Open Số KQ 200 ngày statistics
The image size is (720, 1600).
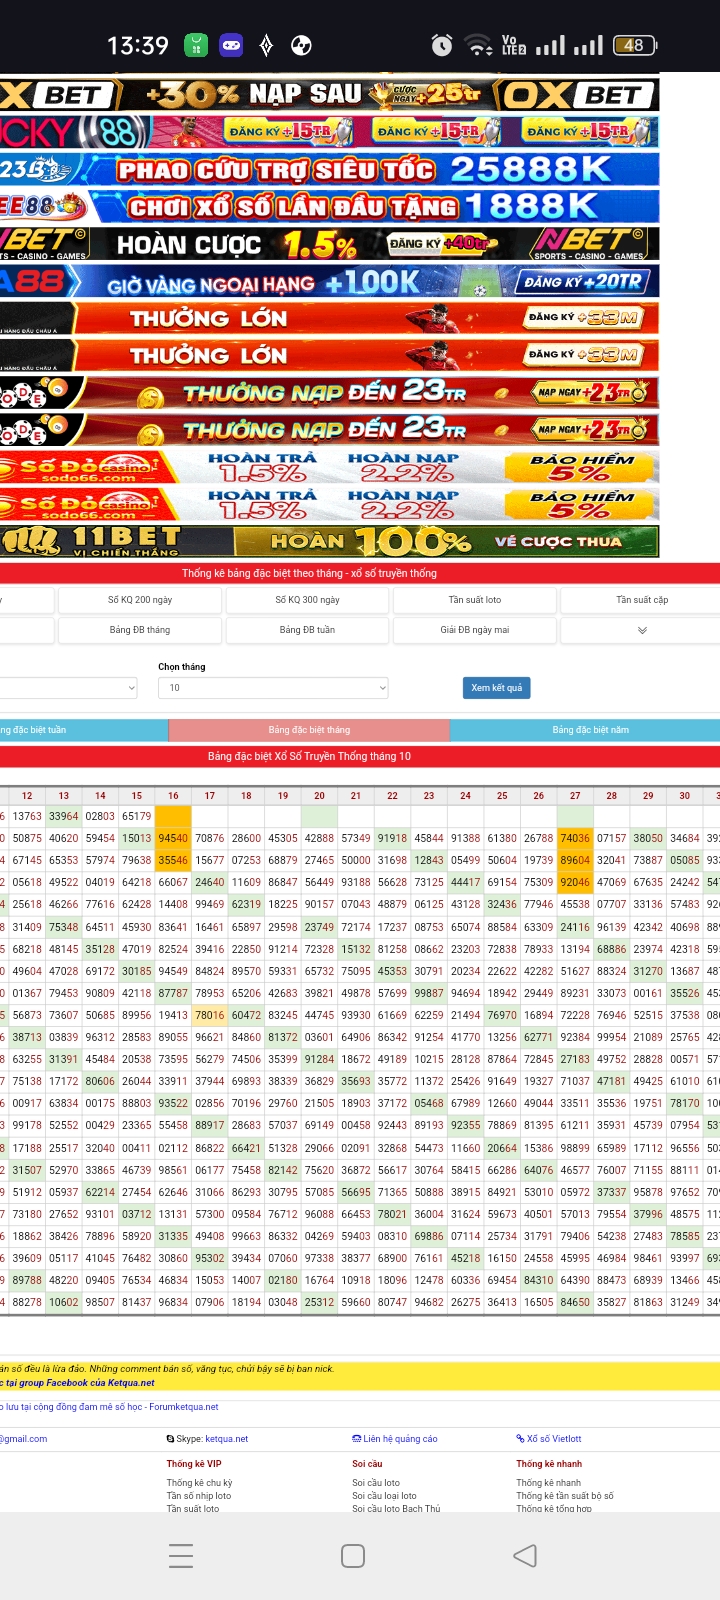tap(140, 600)
